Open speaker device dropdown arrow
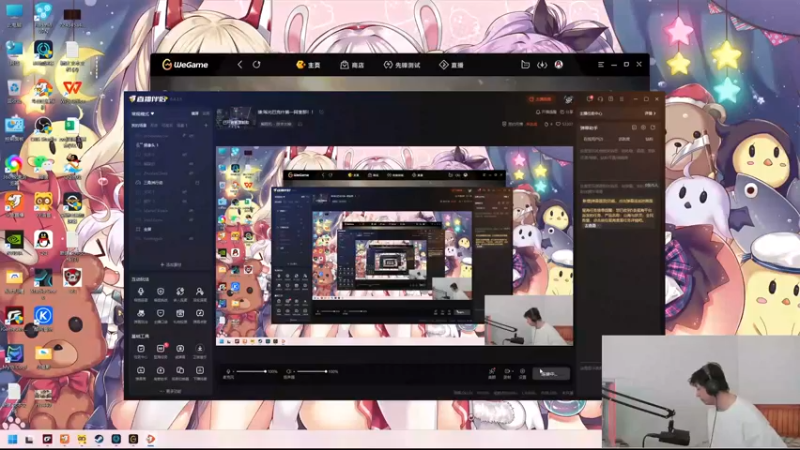Viewport: 800px width, 450px height. (293, 372)
